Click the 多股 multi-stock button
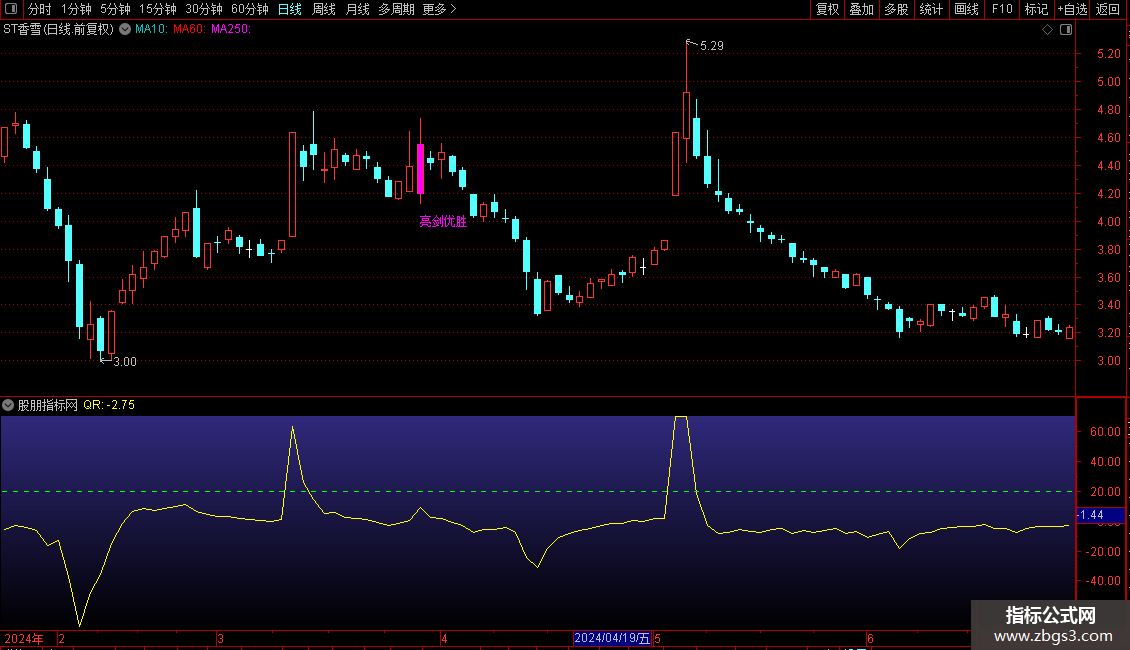 (896, 9)
